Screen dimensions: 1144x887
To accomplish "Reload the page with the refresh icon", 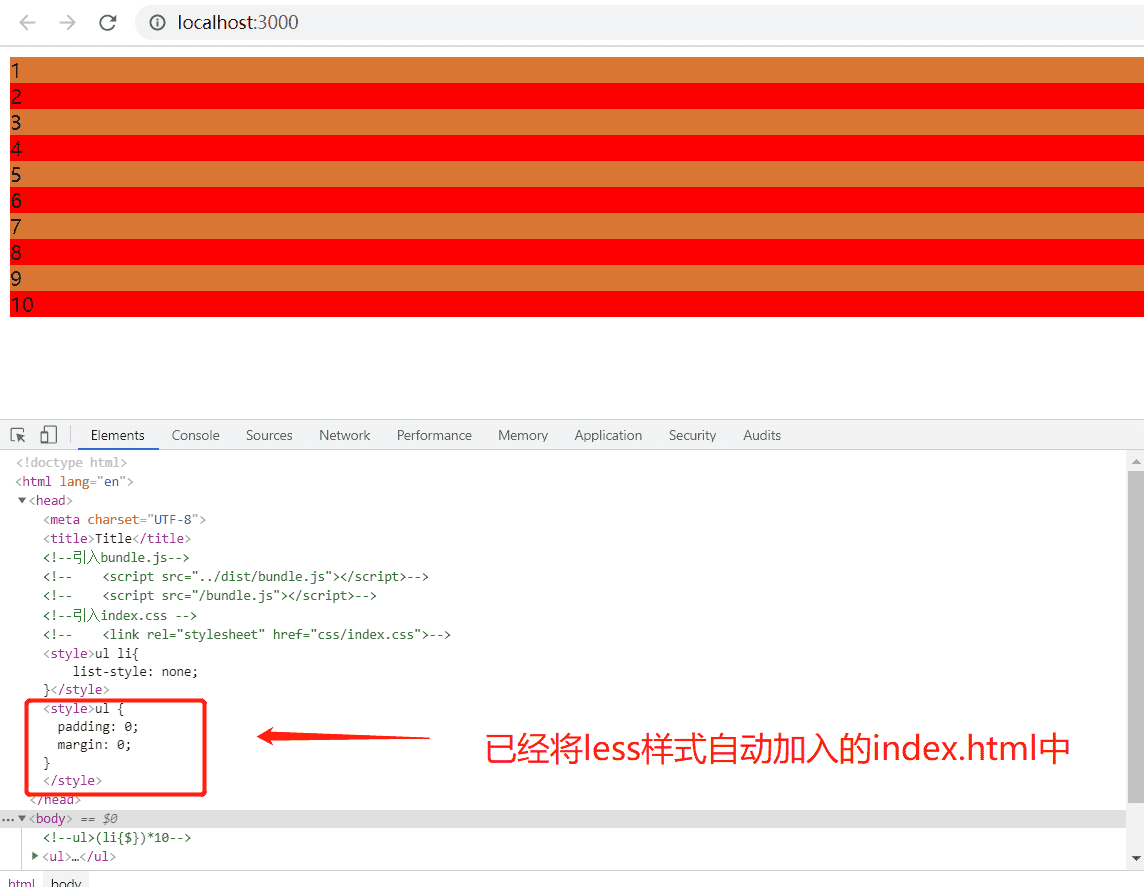I will pyautogui.click(x=108, y=23).
